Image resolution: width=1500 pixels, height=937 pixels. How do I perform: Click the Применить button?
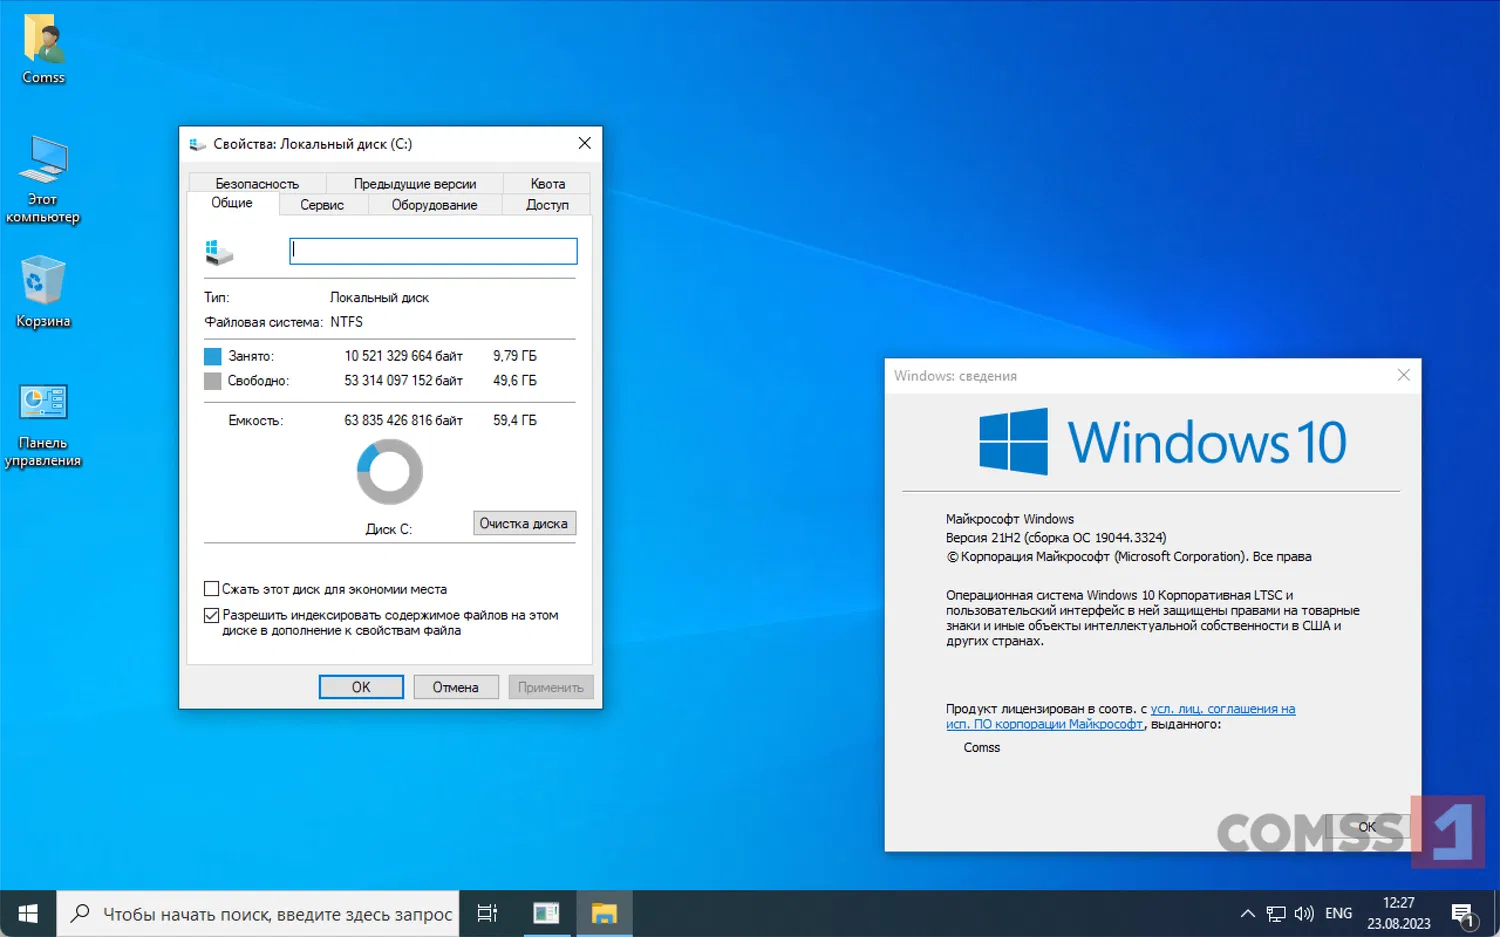point(551,687)
